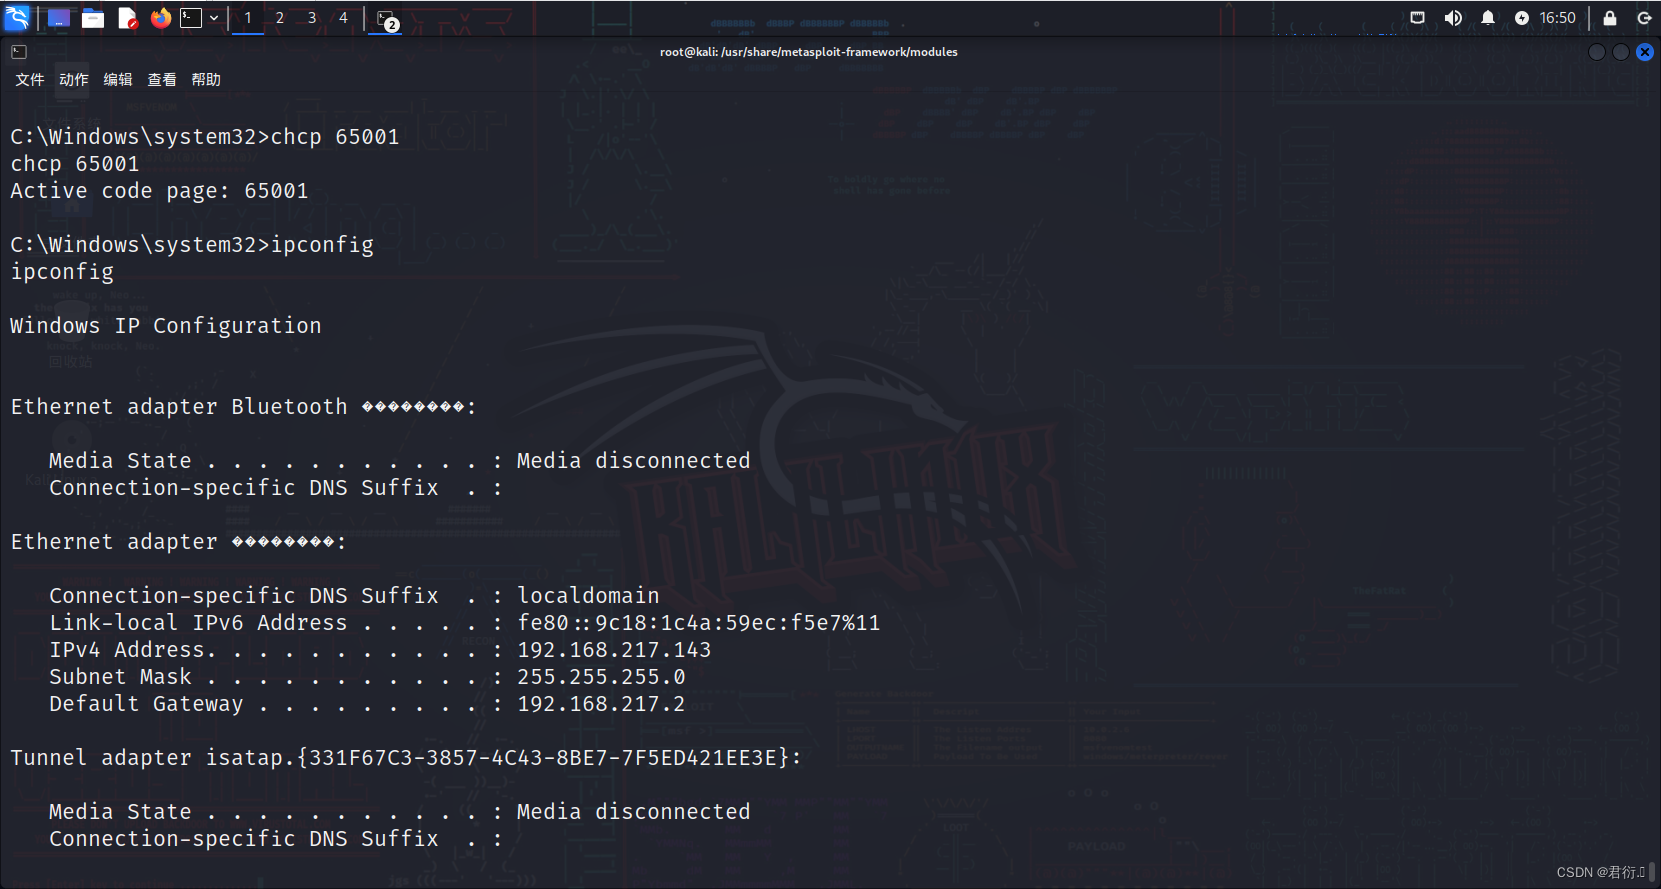The width and height of the screenshot is (1661, 889).
Task: Click the power manager tray icon
Action: 1522,18
